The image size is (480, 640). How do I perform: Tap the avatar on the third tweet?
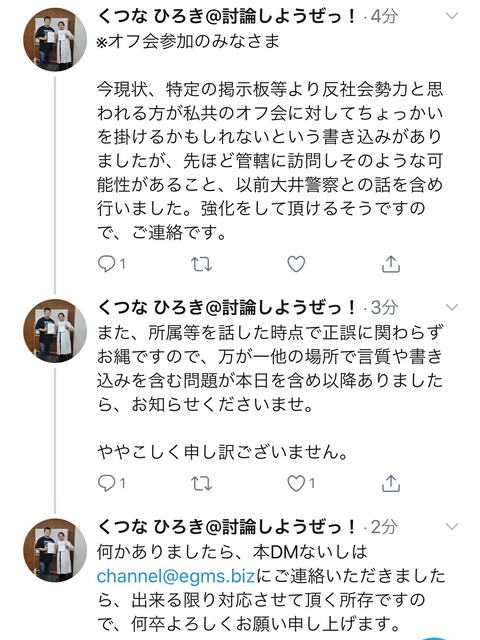(x=55, y=550)
